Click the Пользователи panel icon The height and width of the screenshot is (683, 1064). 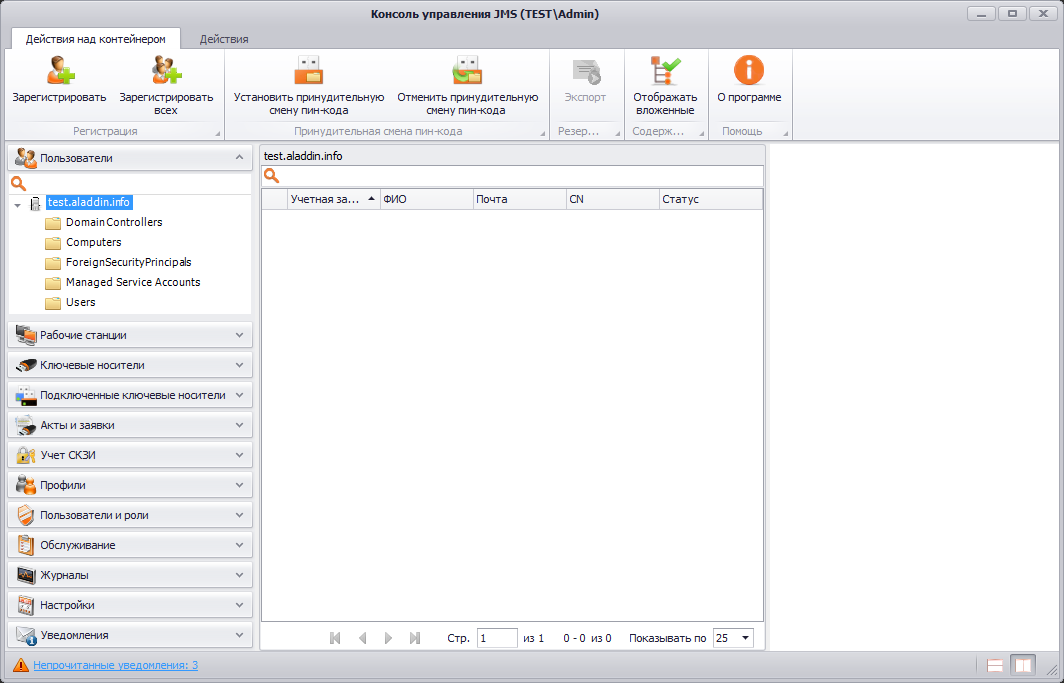pos(26,158)
